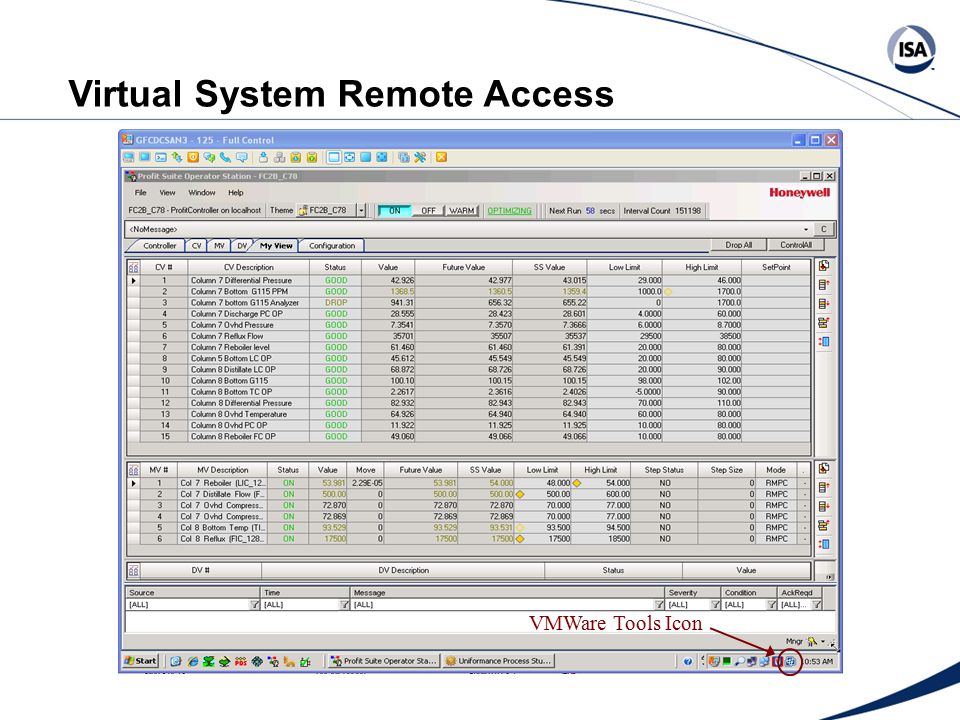Click the Drop All button
This screenshot has height=720, width=960.
[x=738, y=245]
